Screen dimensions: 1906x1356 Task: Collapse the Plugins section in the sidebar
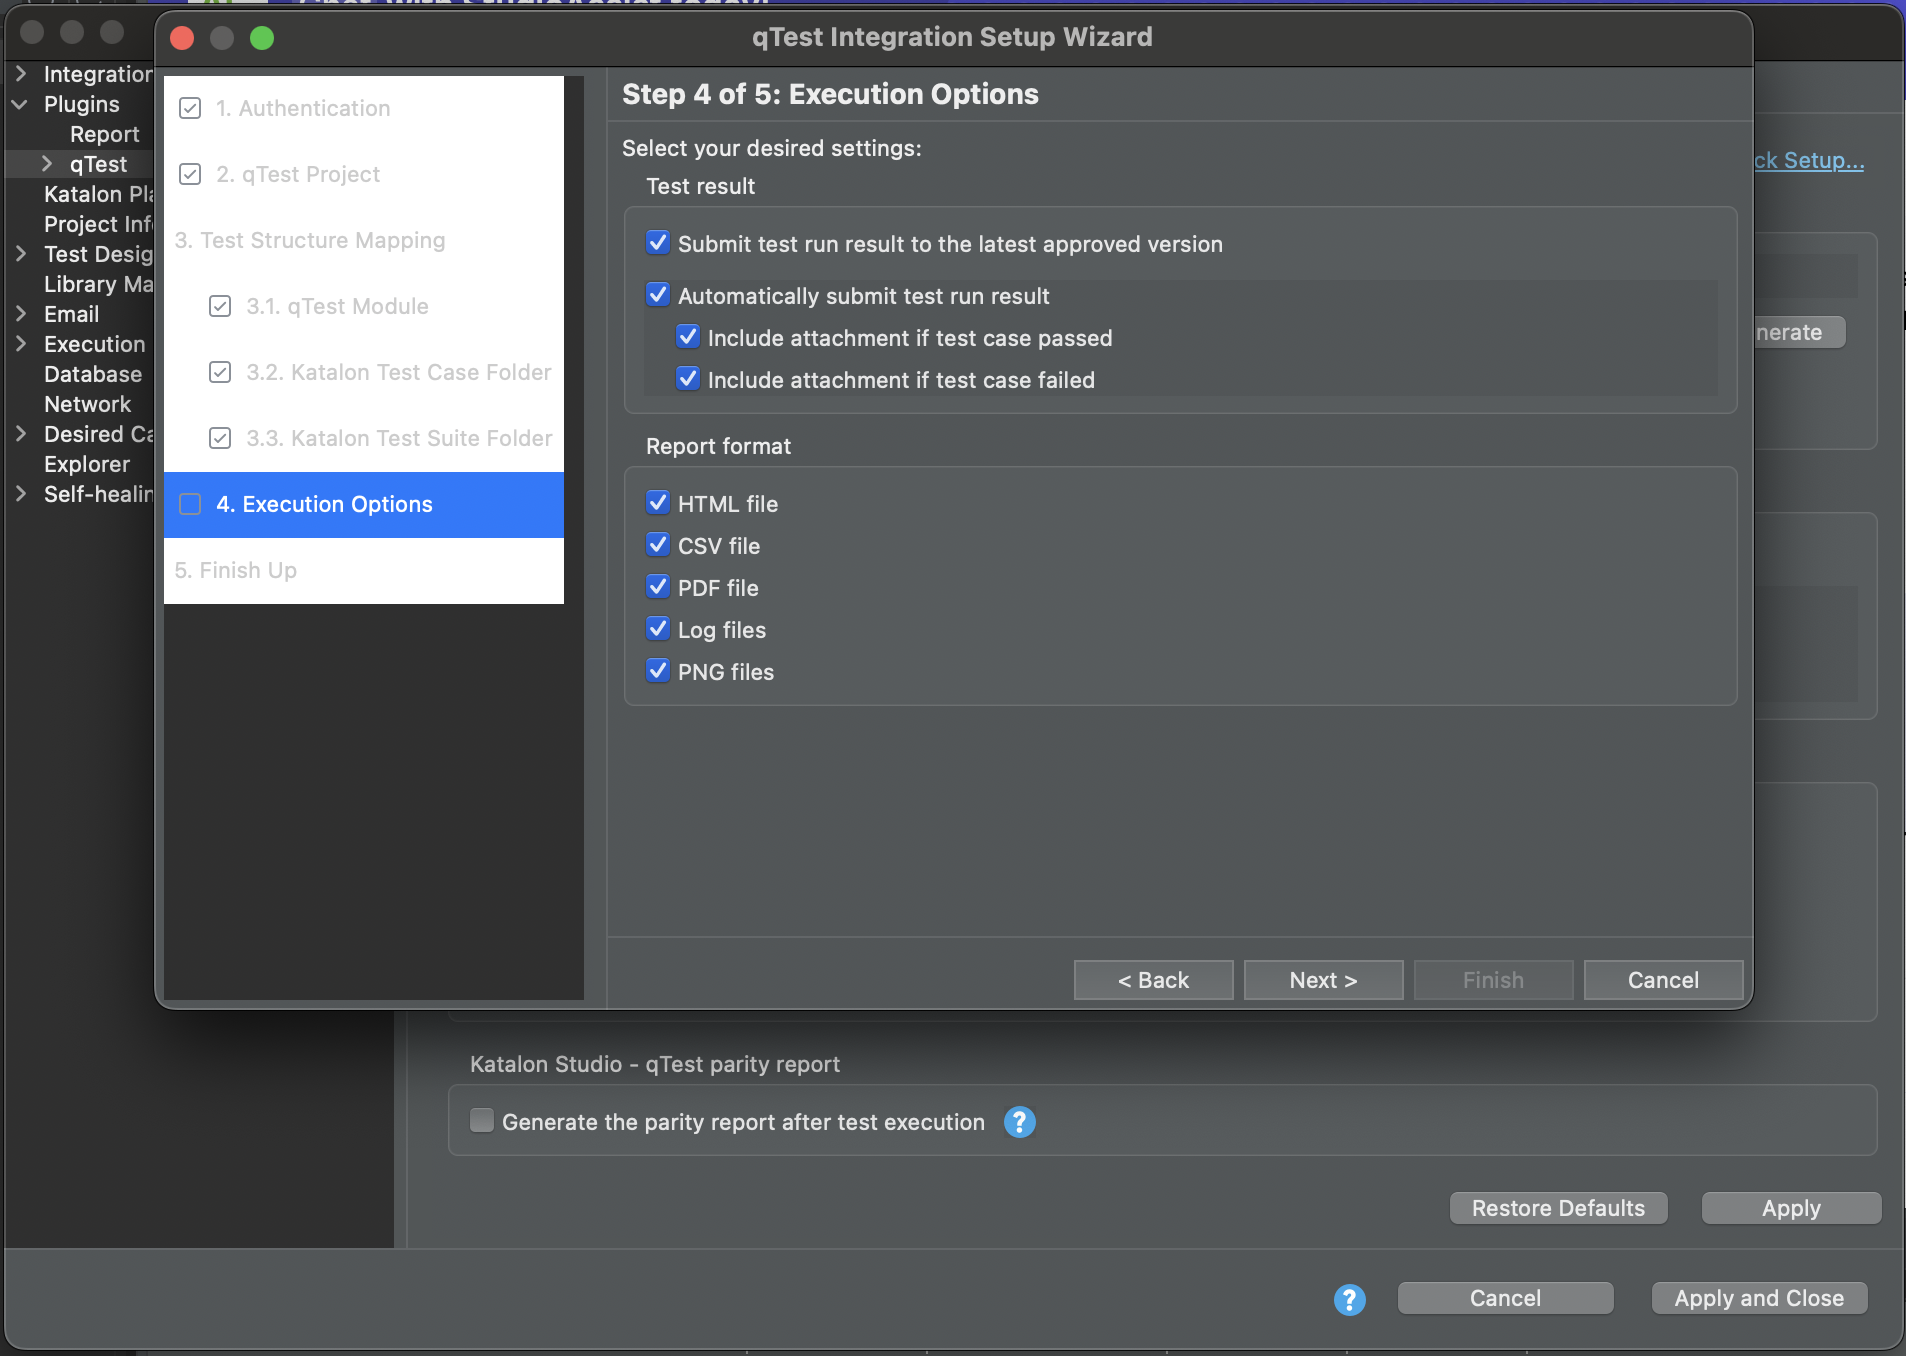20,104
